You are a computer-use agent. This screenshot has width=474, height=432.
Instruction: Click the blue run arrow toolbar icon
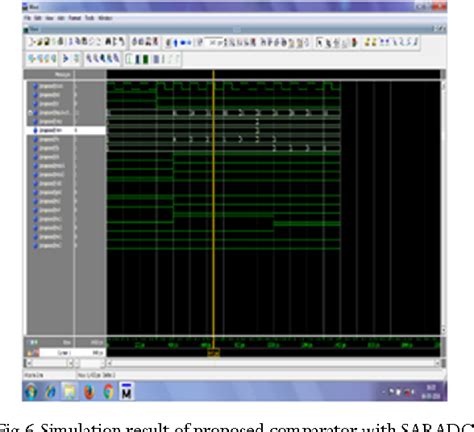(x=66, y=59)
